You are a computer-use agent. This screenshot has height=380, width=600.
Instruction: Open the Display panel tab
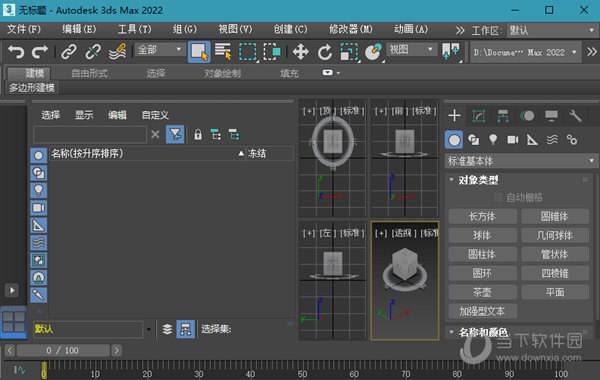[x=551, y=116]
